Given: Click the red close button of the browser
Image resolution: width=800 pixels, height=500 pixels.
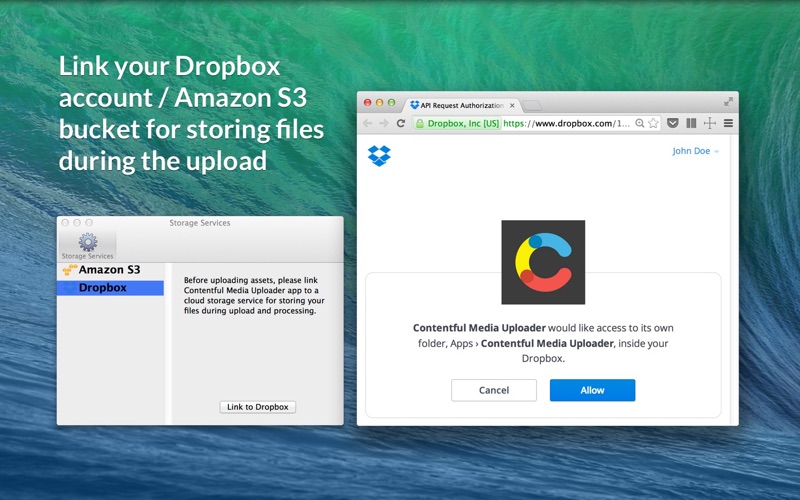Looking at the screenshot, I should coord(367,103).
